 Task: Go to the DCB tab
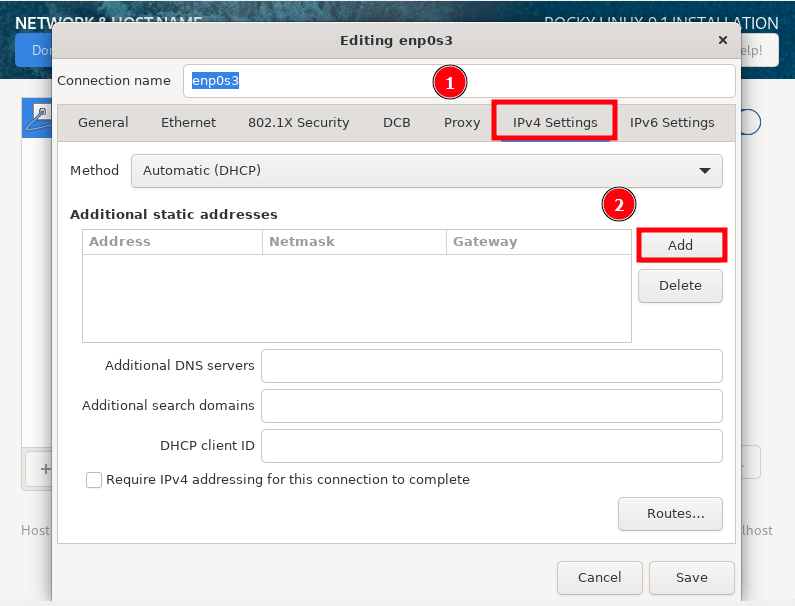coord(396,123)
